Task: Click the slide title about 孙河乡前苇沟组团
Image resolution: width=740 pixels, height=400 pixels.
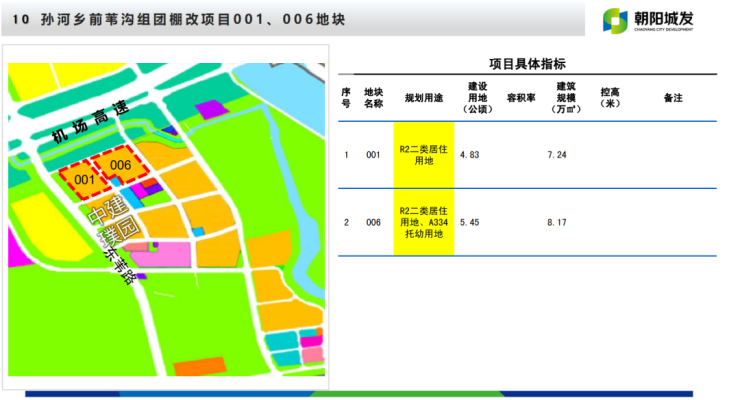Action: pyautogui.click(x=178, y=20)
